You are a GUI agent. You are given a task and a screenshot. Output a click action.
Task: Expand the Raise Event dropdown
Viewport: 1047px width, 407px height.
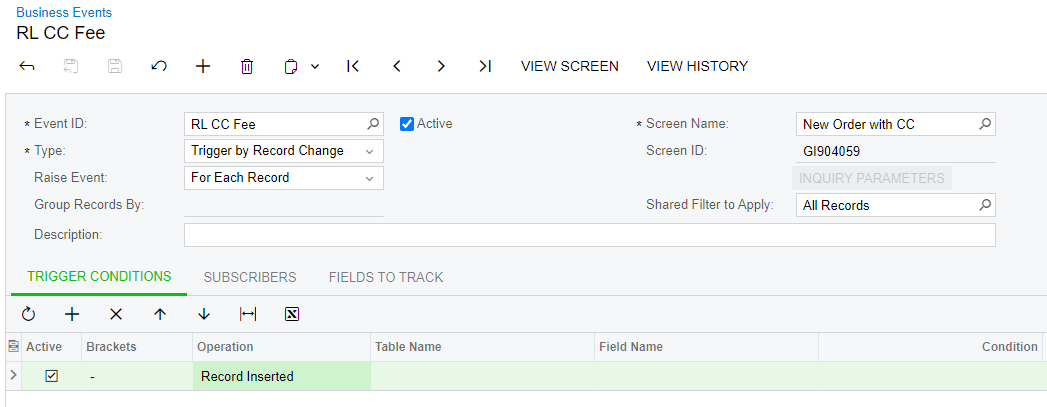[x=369, y=178]
